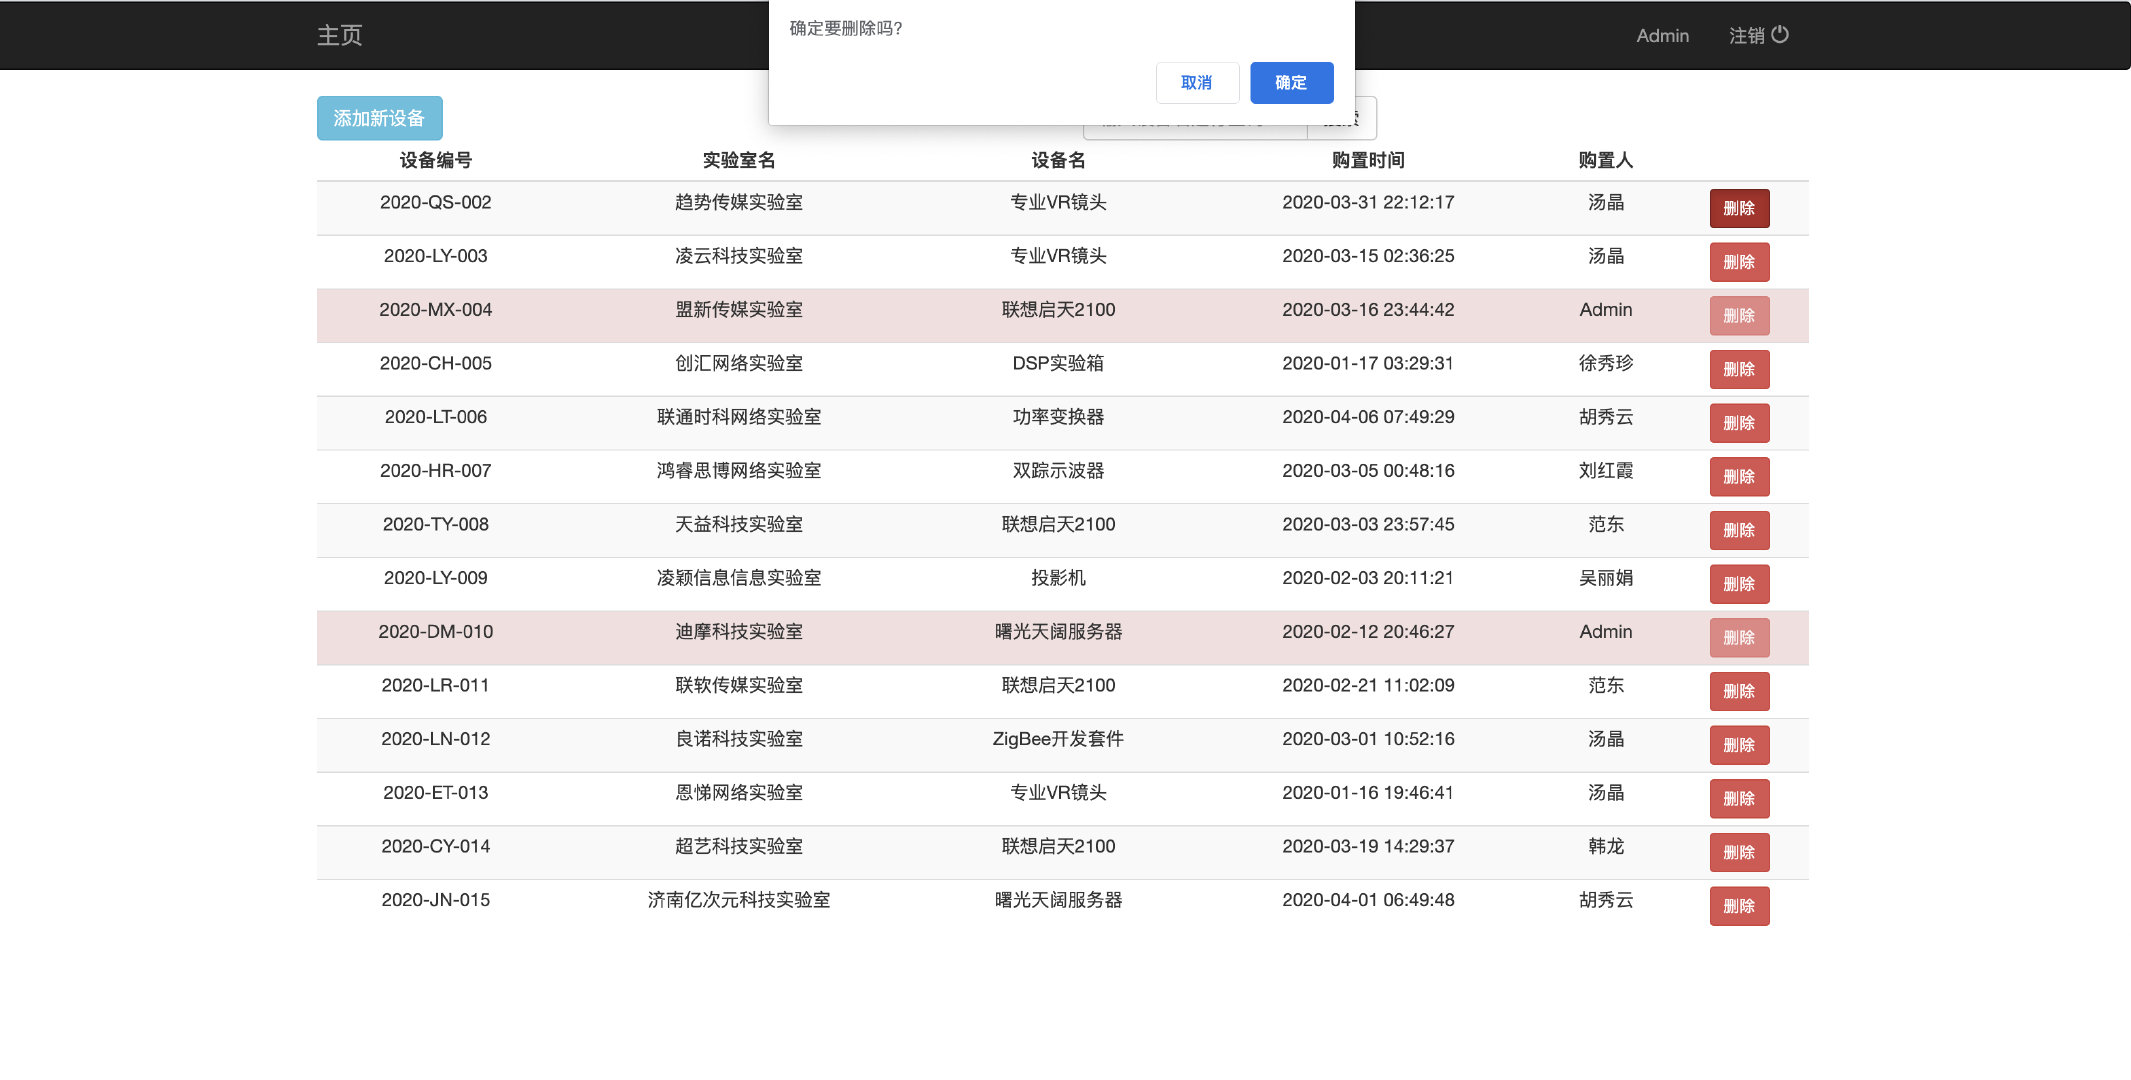The image size is (2131, 1080).
Task: Confirm deletion with 确定 button
Action: (x=1291, y=83)
